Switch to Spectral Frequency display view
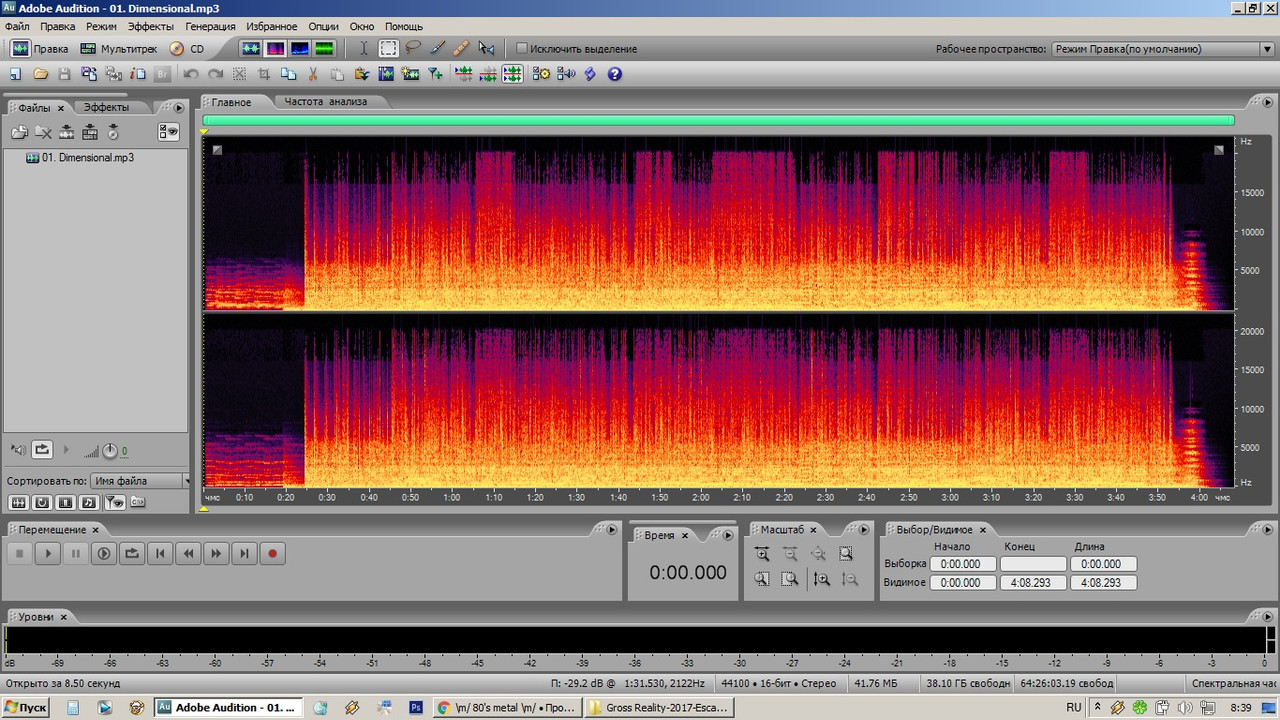 pos(274,48)
